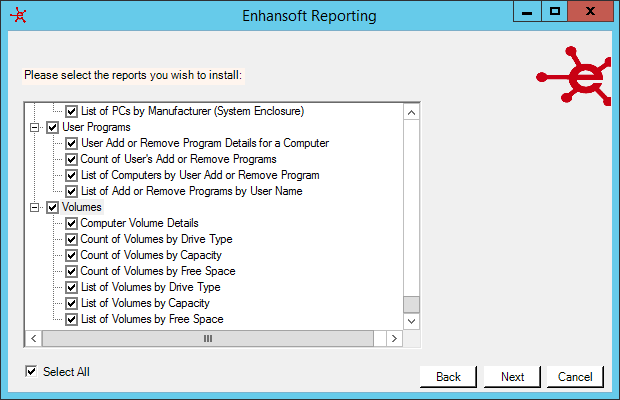Uncheck List of Volumes by Drive Type checkbox

[71, 287]
